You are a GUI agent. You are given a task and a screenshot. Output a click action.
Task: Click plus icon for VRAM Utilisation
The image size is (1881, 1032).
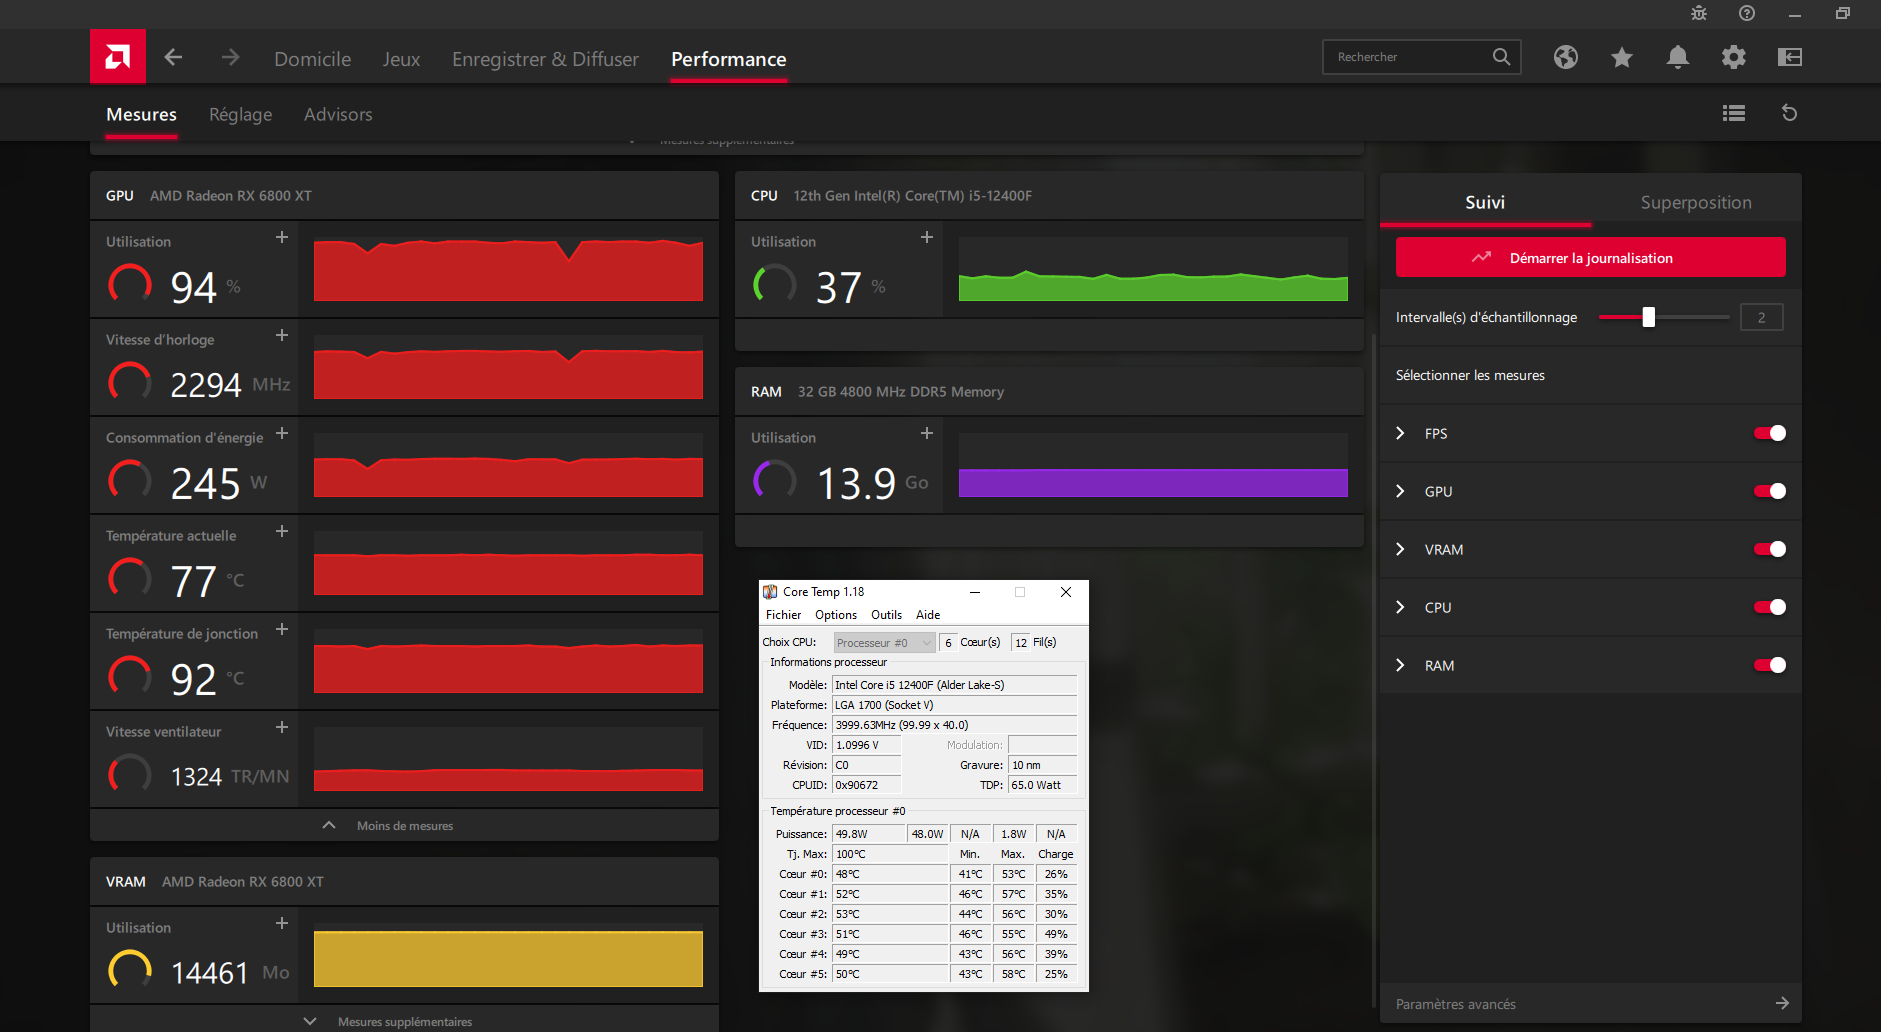click(x=282, y=923)
